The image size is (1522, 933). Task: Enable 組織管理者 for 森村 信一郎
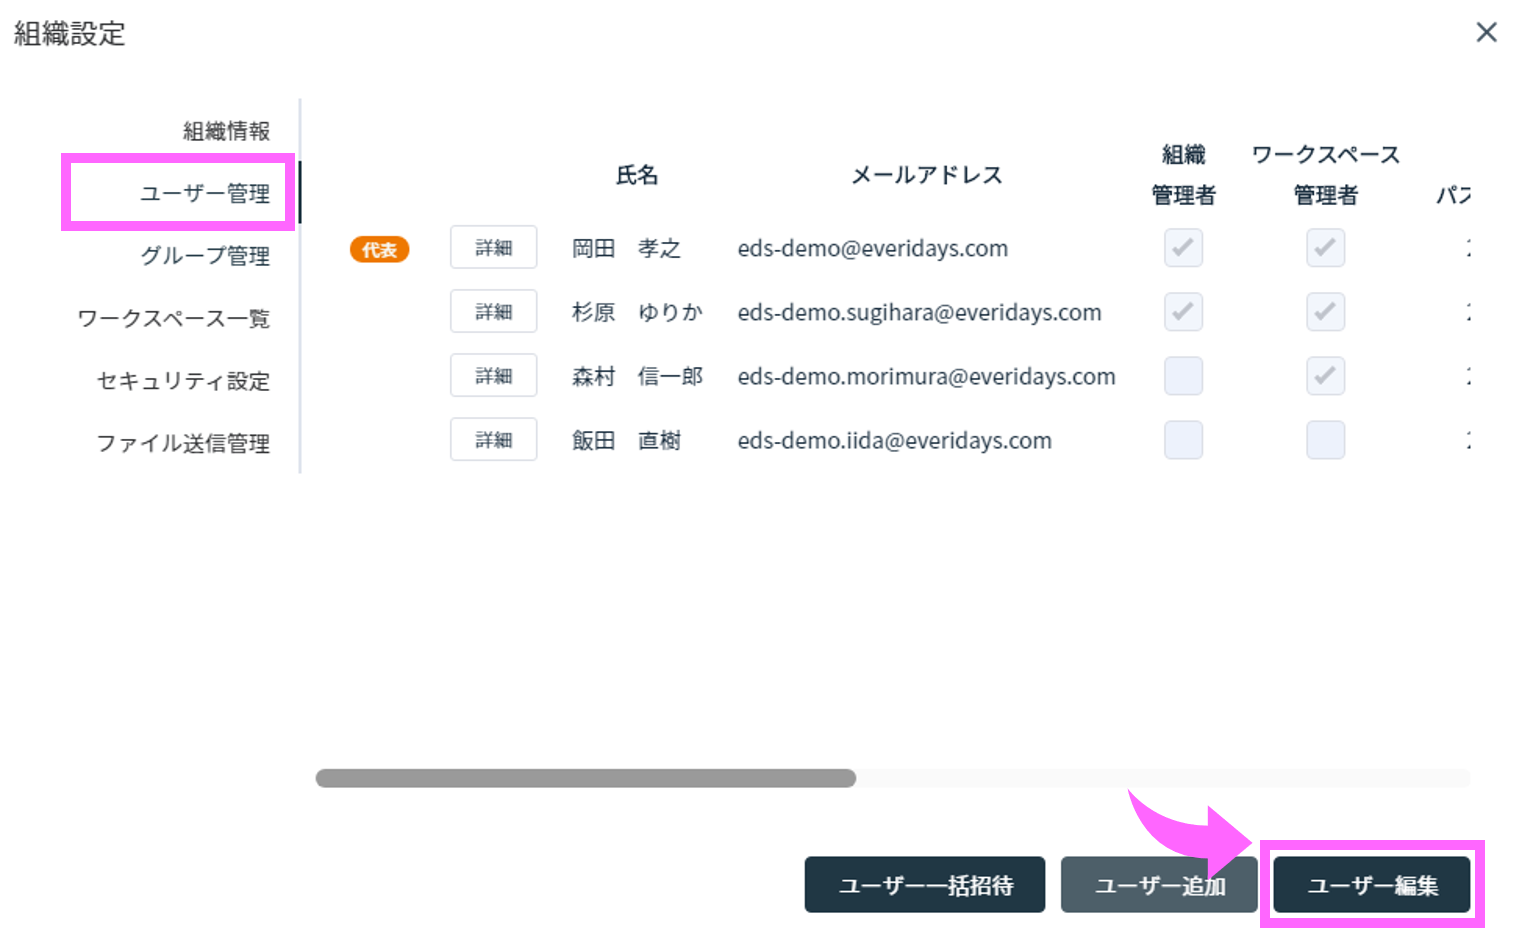point(1182,375)
